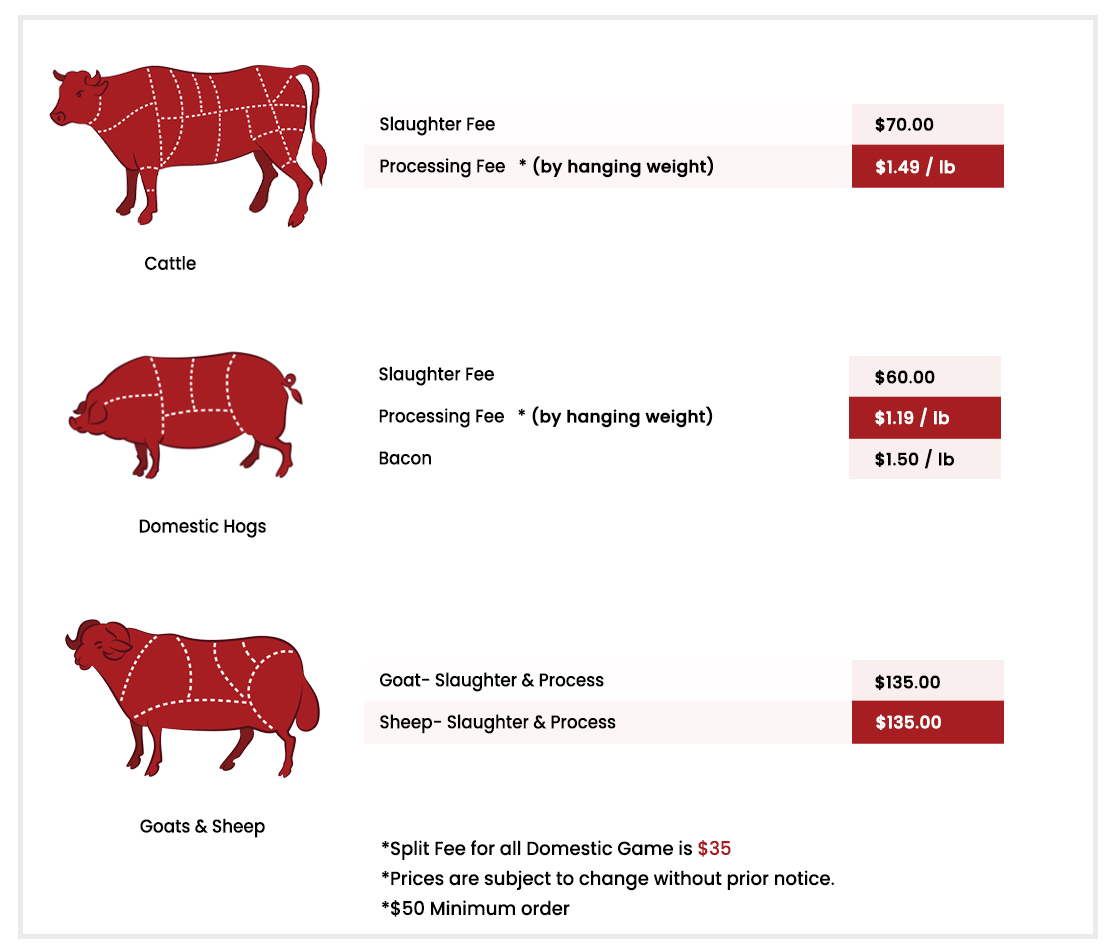The height and width of the screenshot is (950, 1114).
Task: Click the red cattle butcher-cut illustration
Action: pyautogui.click(x=188, y=146)
